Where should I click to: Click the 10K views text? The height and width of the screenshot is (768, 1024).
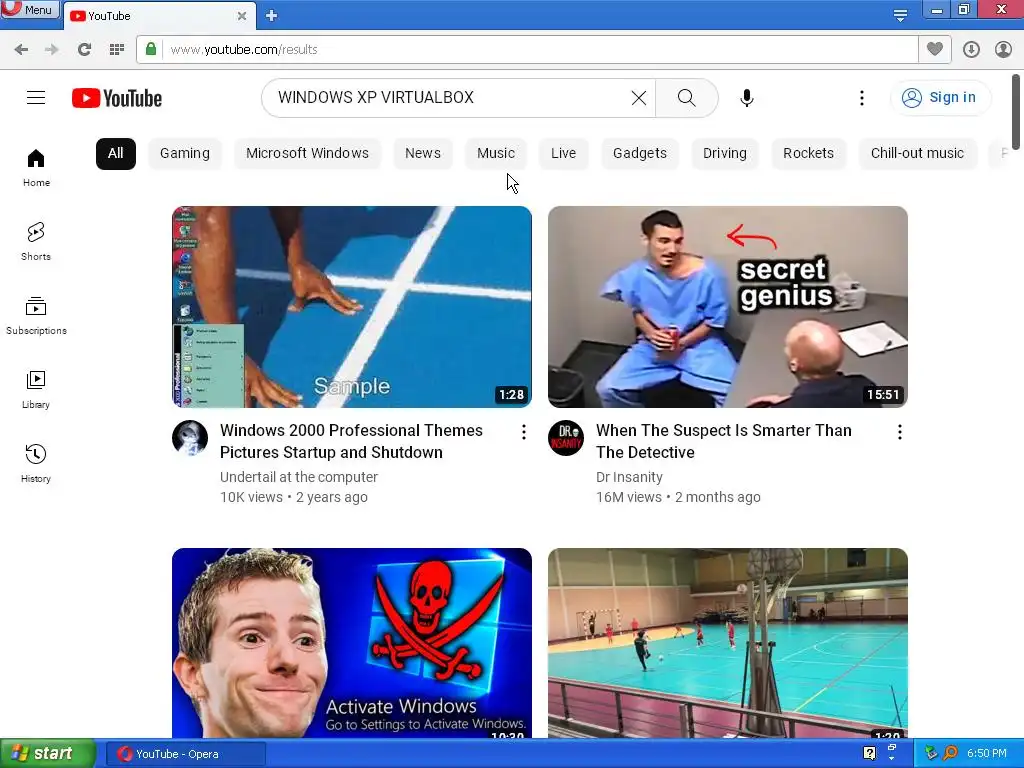pyautogui.click(x=251, y=498)
